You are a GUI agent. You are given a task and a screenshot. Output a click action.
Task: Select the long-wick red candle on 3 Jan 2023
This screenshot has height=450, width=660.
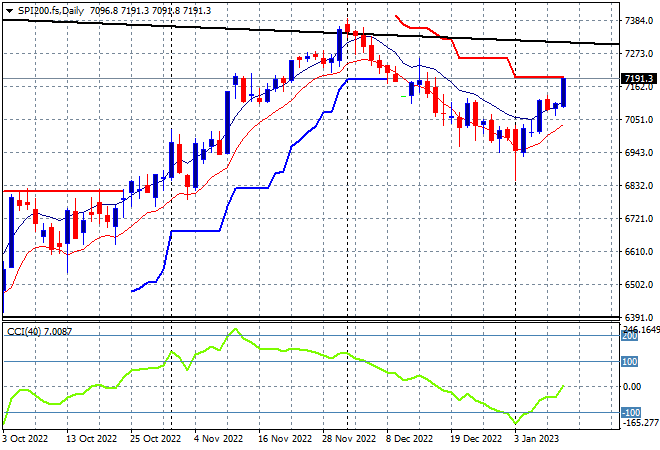coord(516,140)
